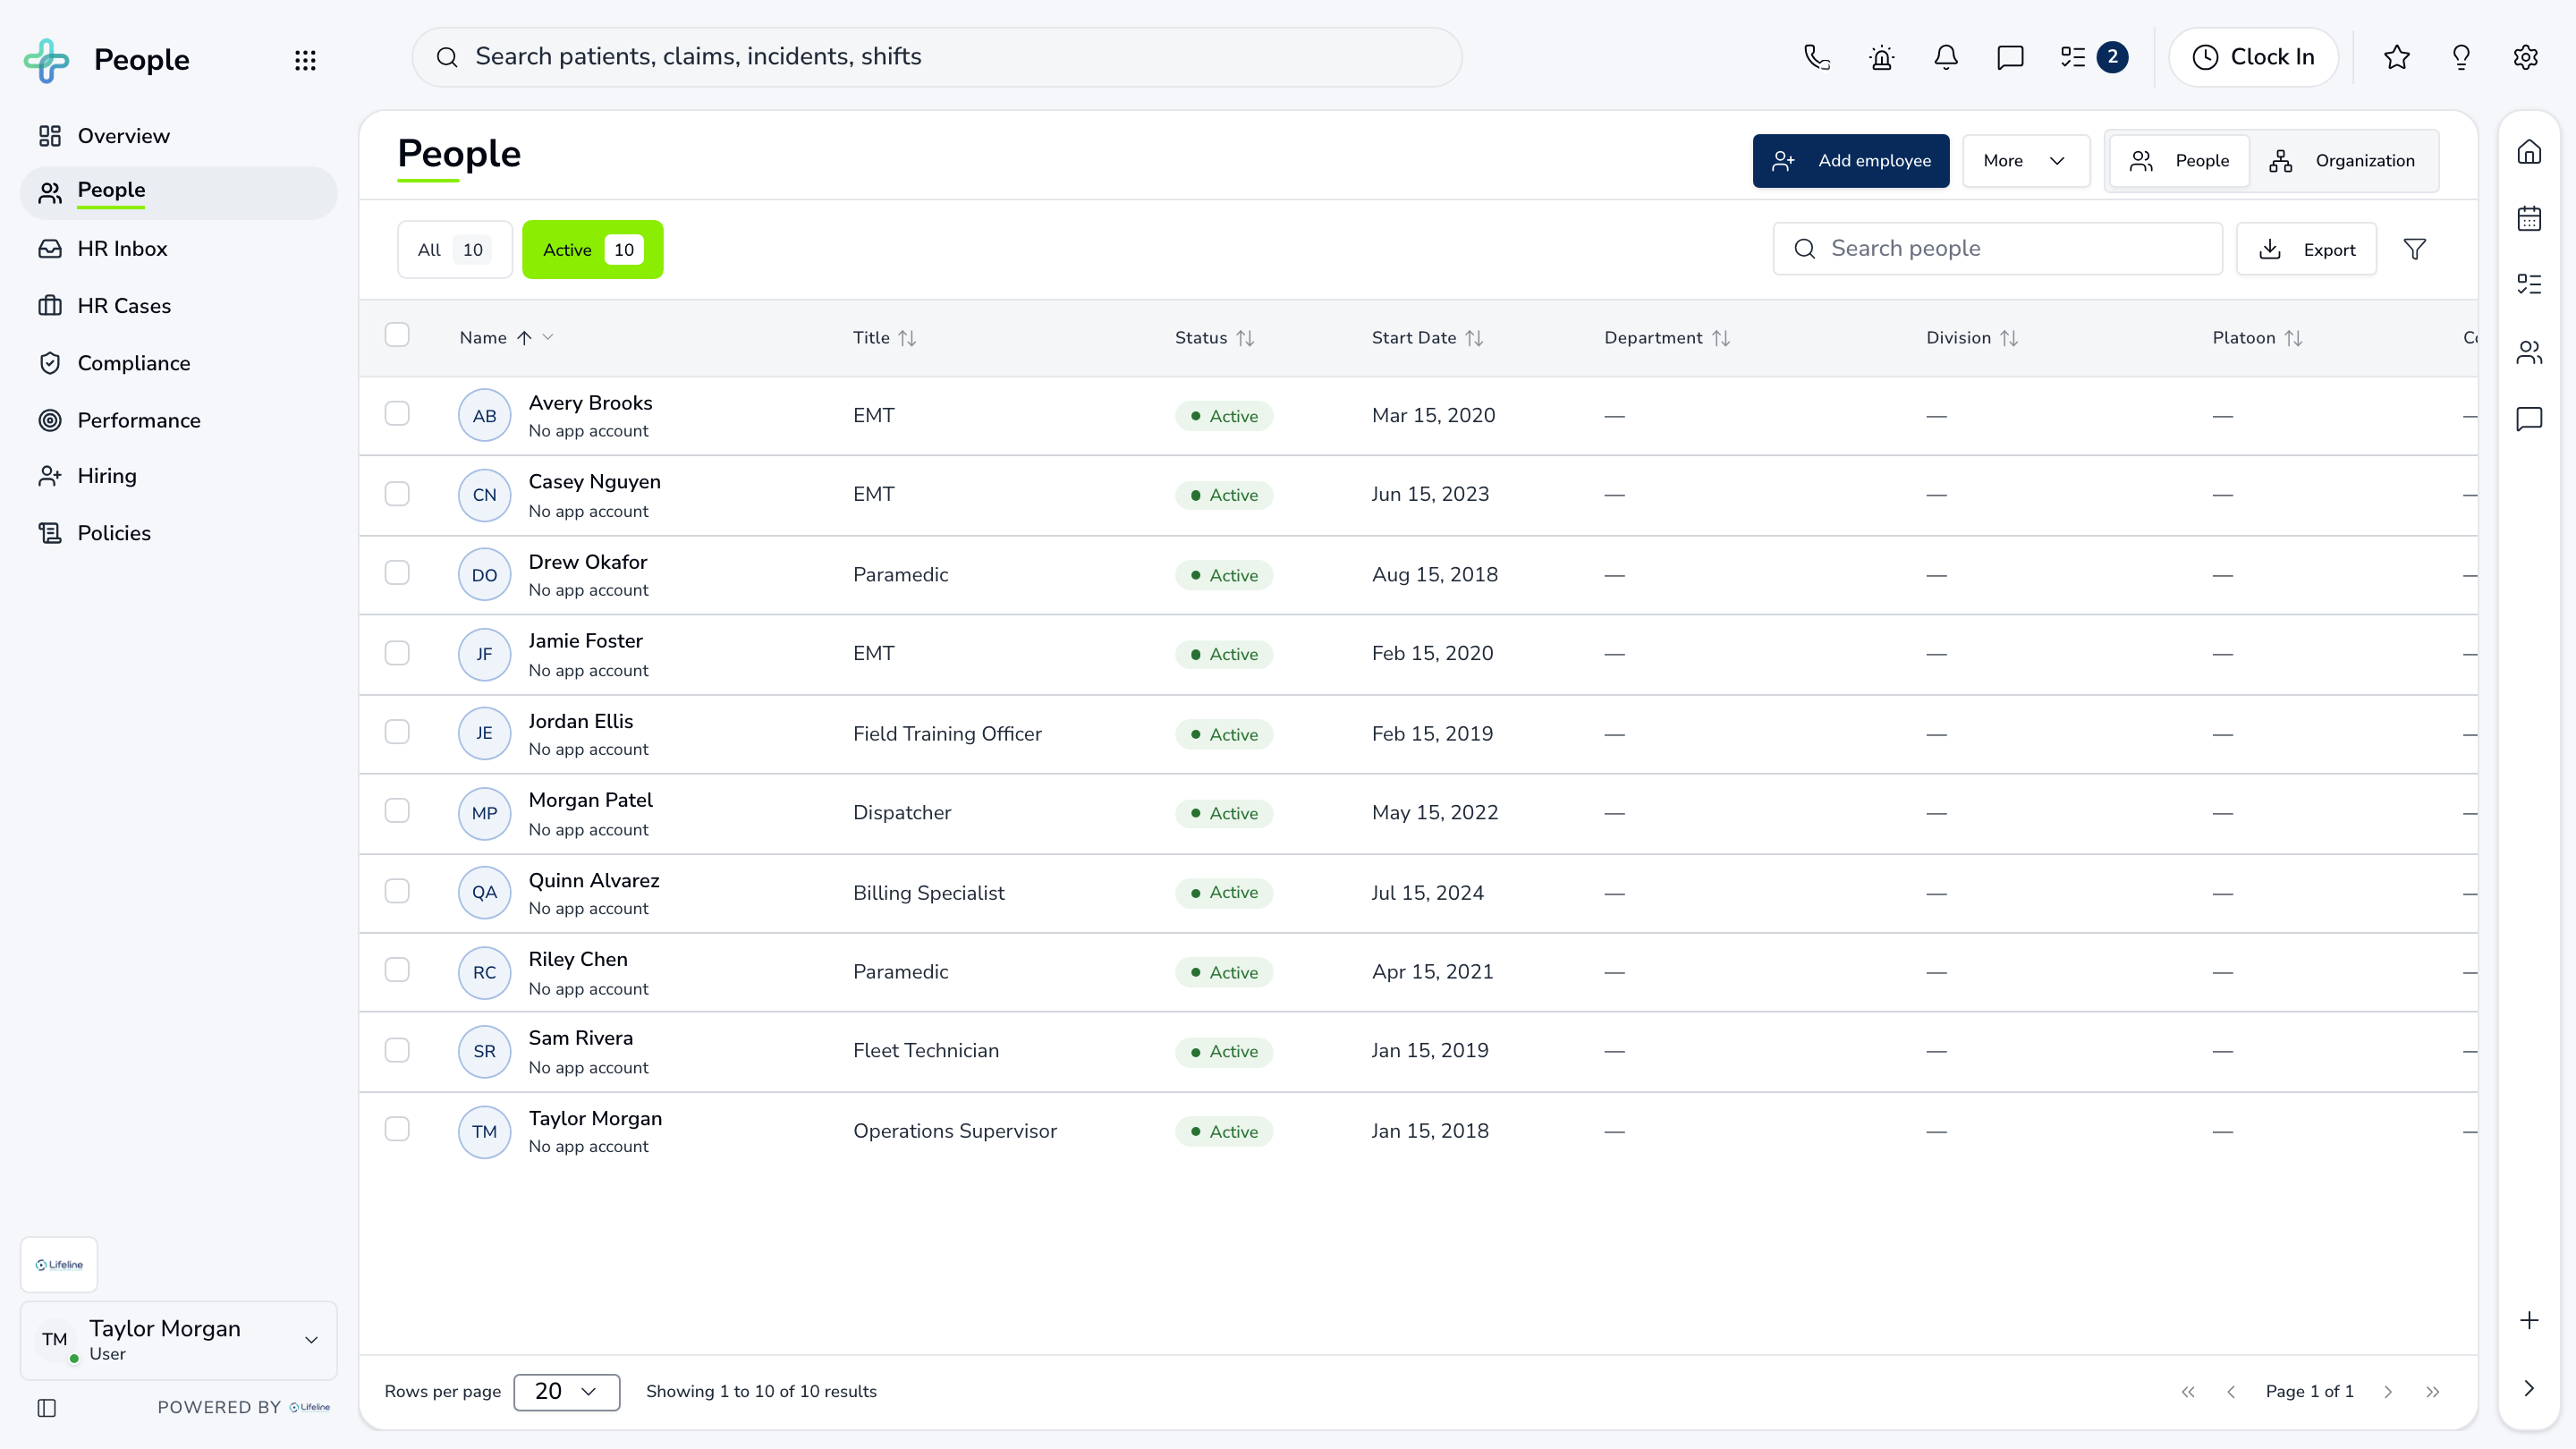Check the Riley Chen row checkbox
The width and height of the screenshot is (2576, 1449).
click(397, 969)
